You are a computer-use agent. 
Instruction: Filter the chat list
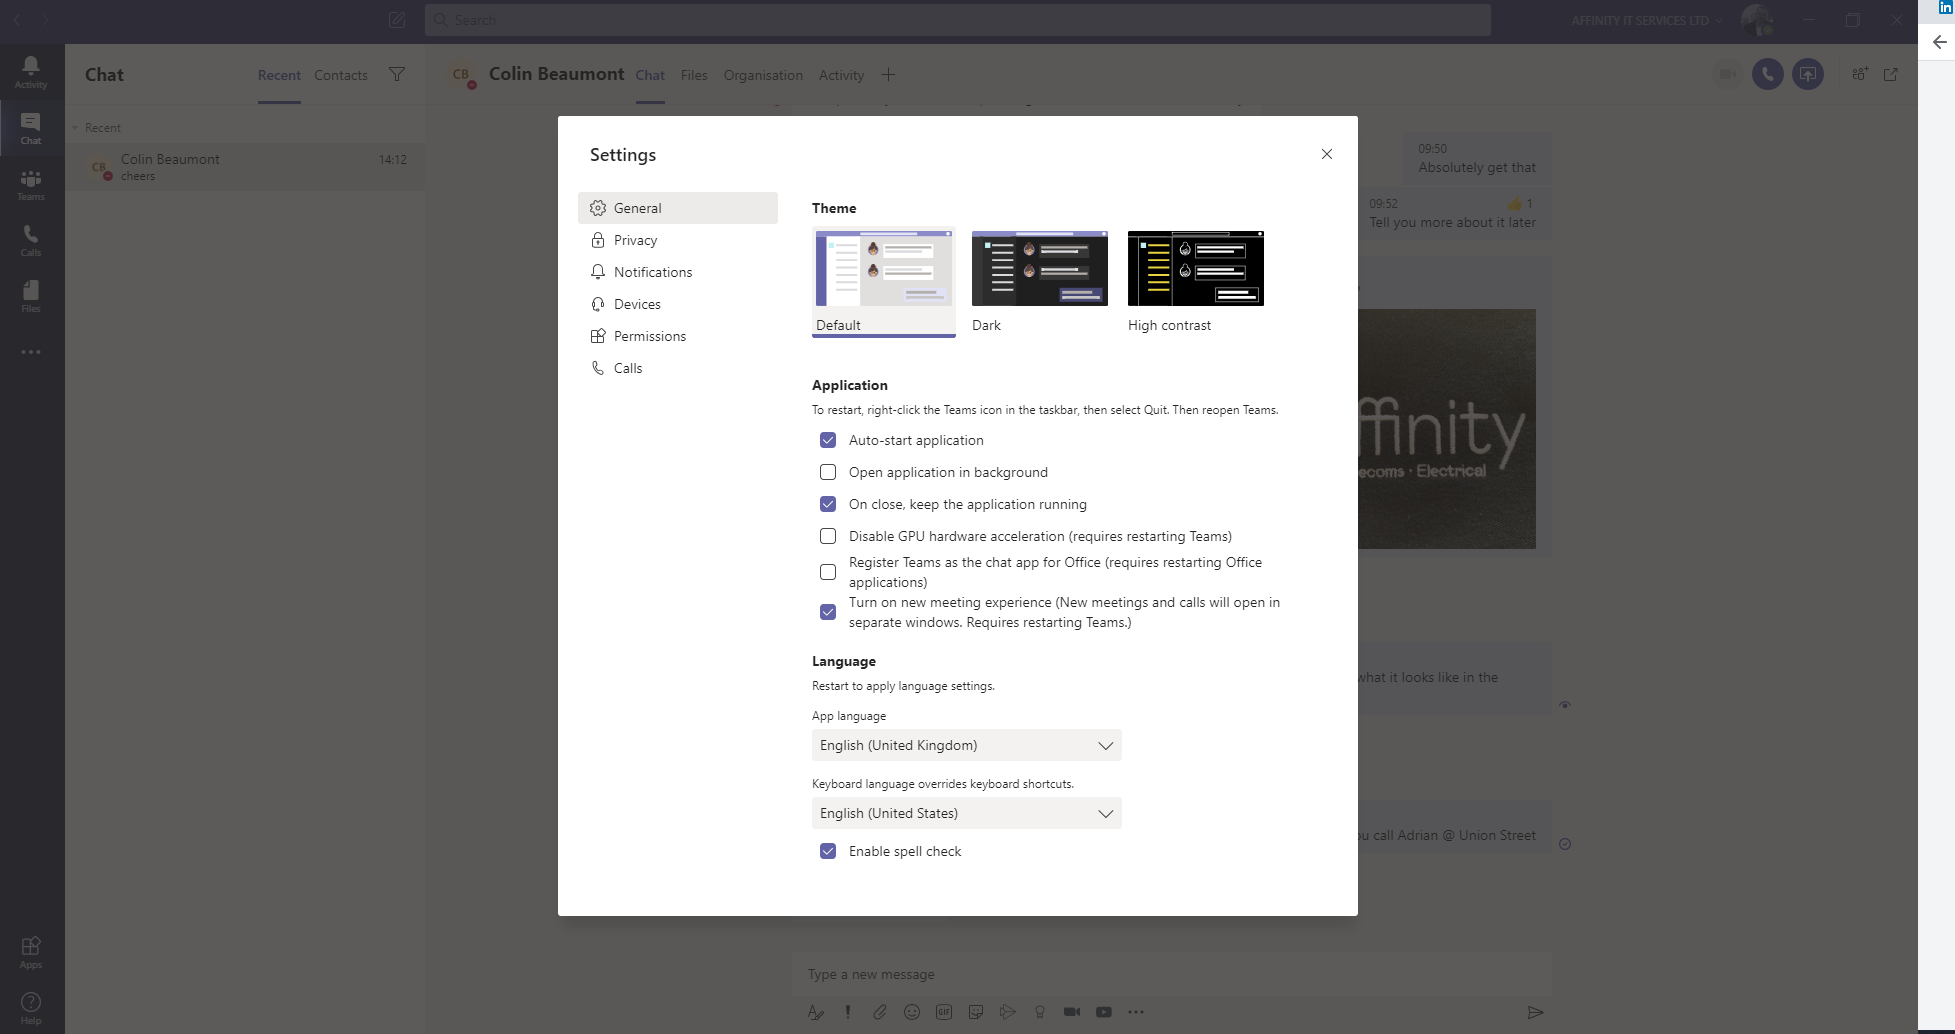point(397,75)
